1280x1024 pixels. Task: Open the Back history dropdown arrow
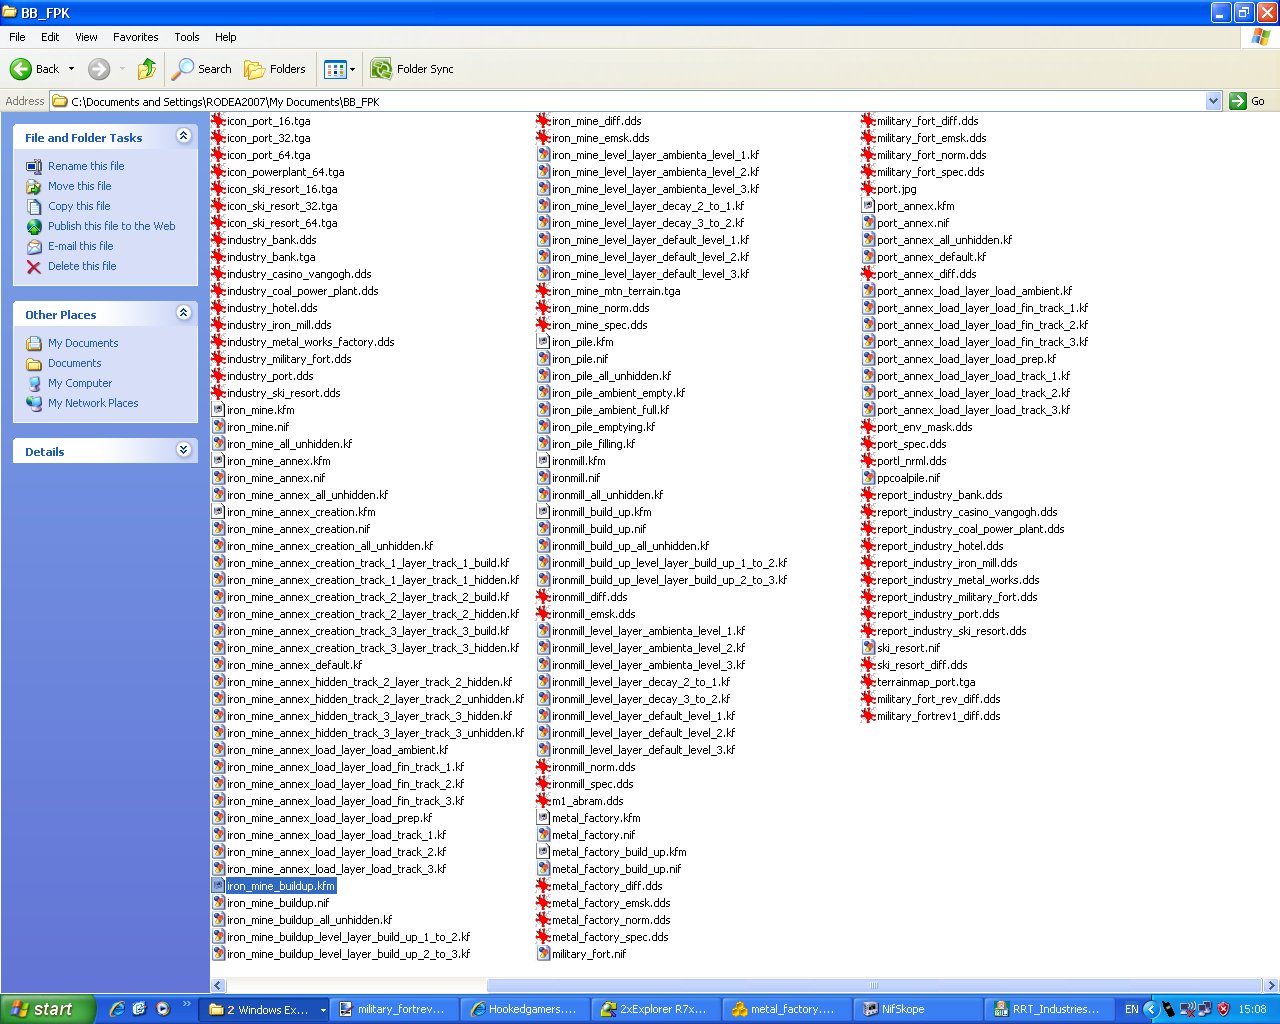pyautogui.click(x=71, y=69)
